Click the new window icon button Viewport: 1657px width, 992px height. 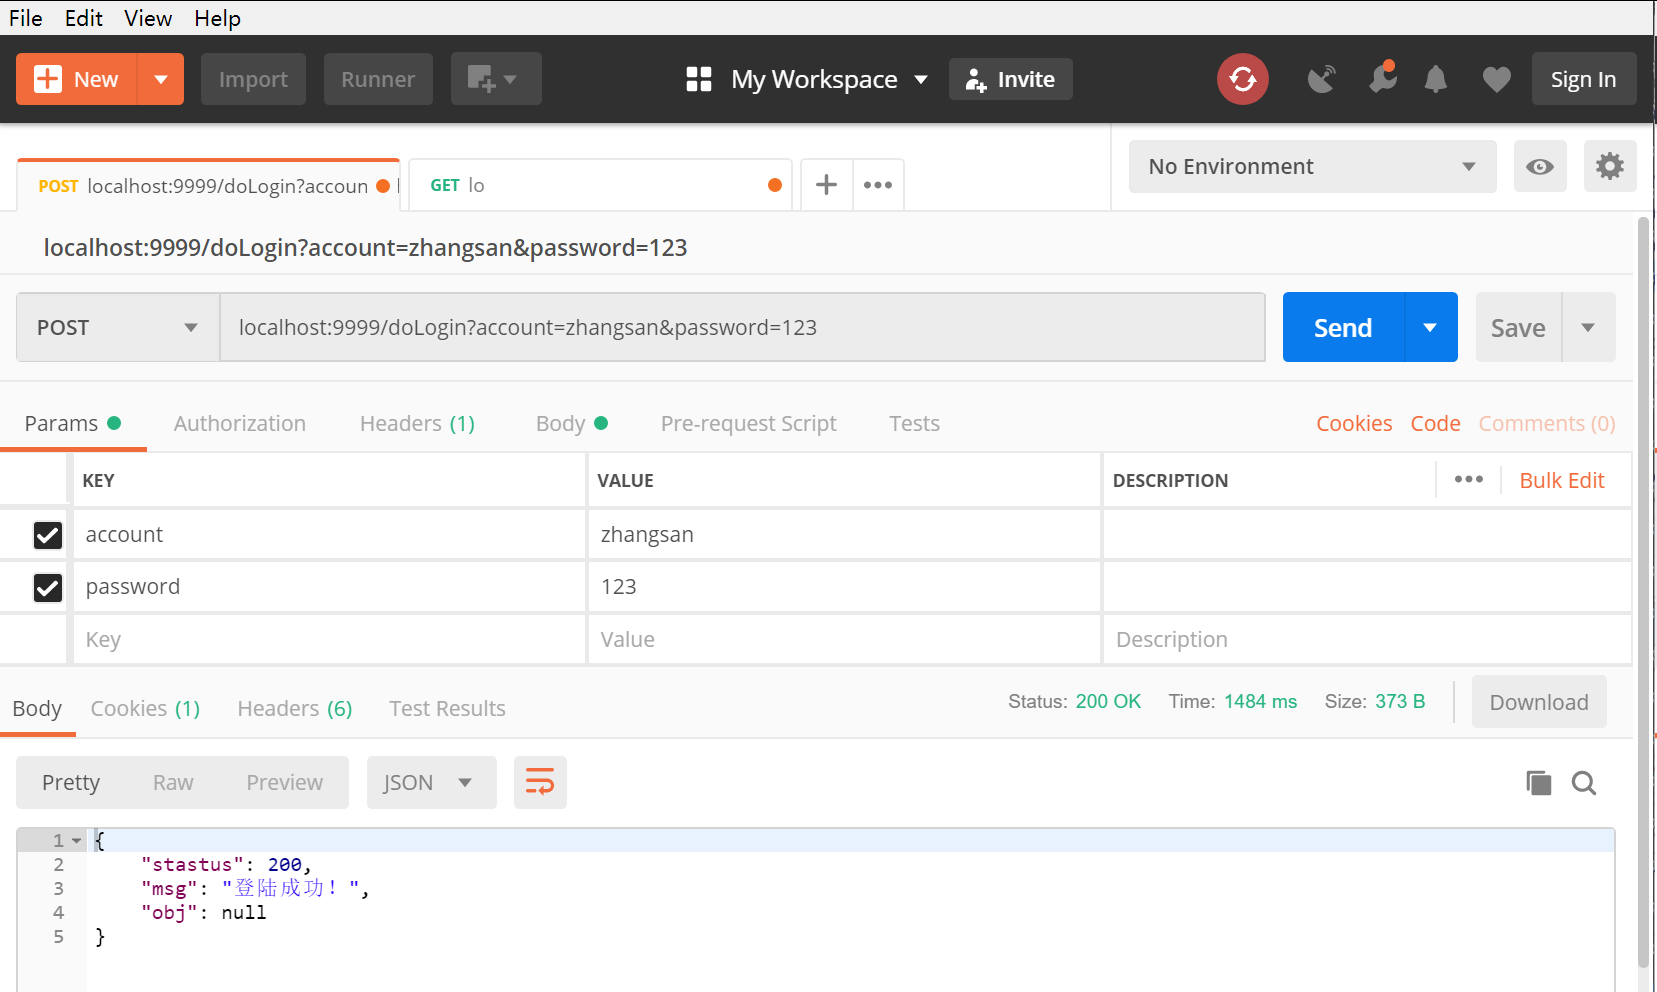coord(496,79)
